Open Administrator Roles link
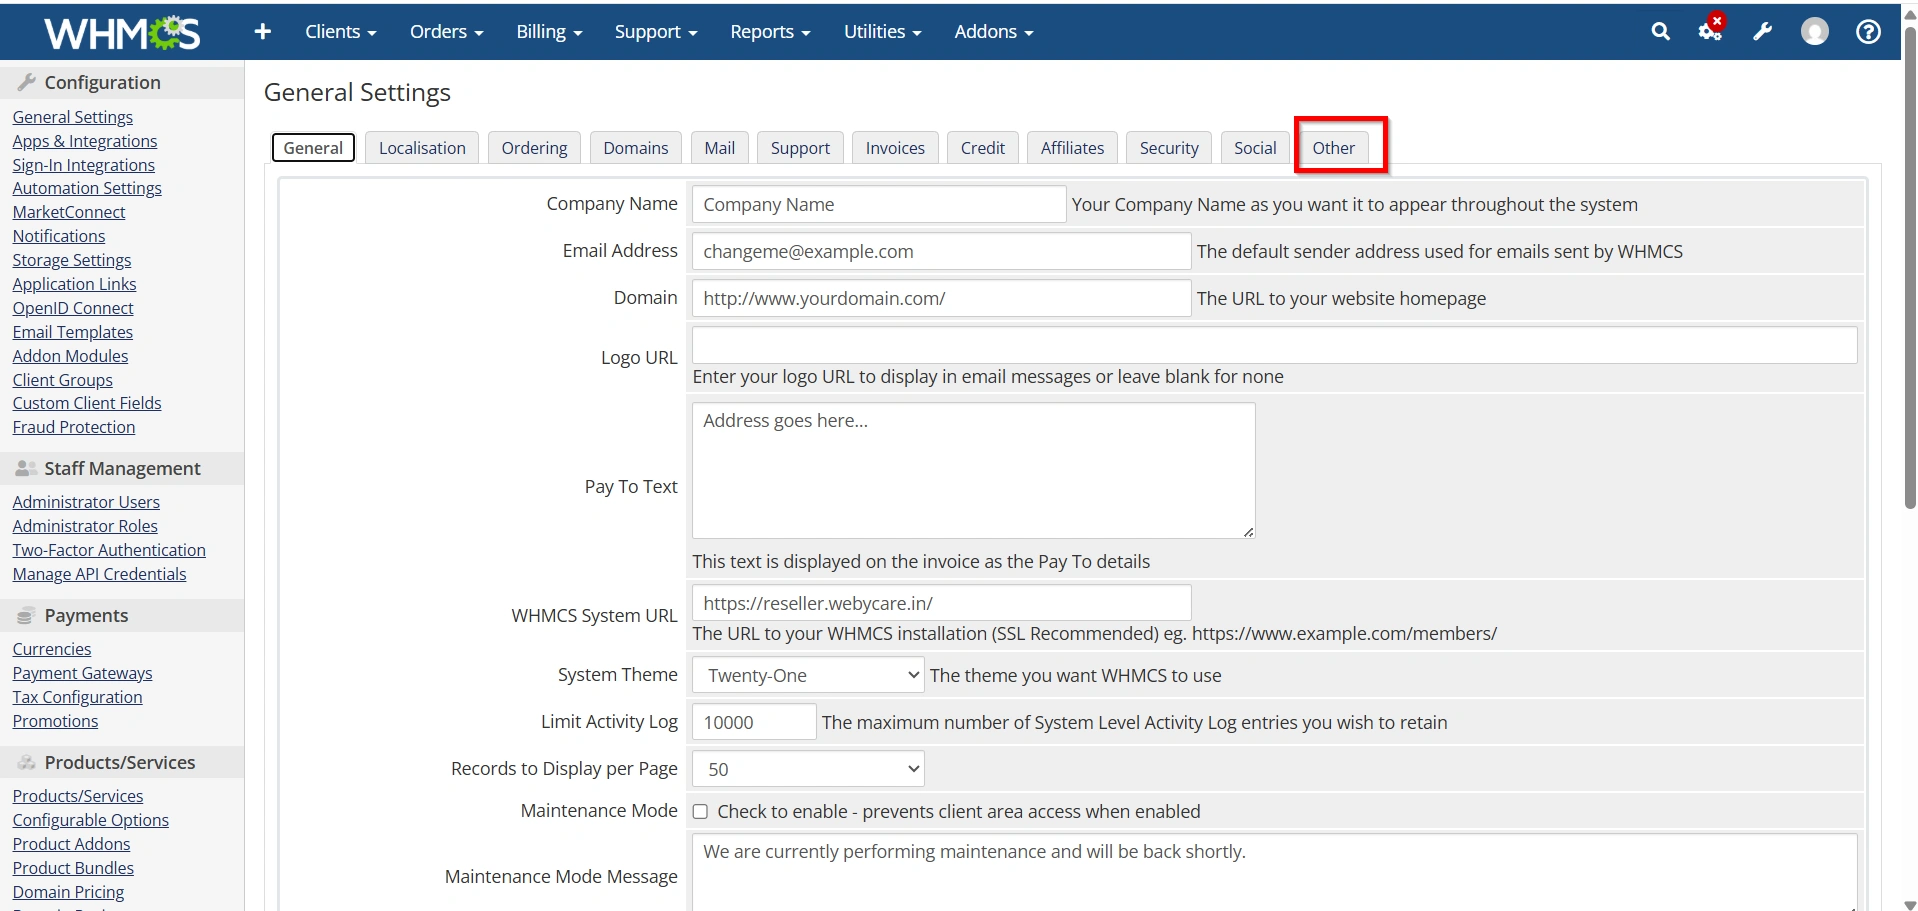The height and width of the screenshot is (911, 1918). [x=85, y=526]
